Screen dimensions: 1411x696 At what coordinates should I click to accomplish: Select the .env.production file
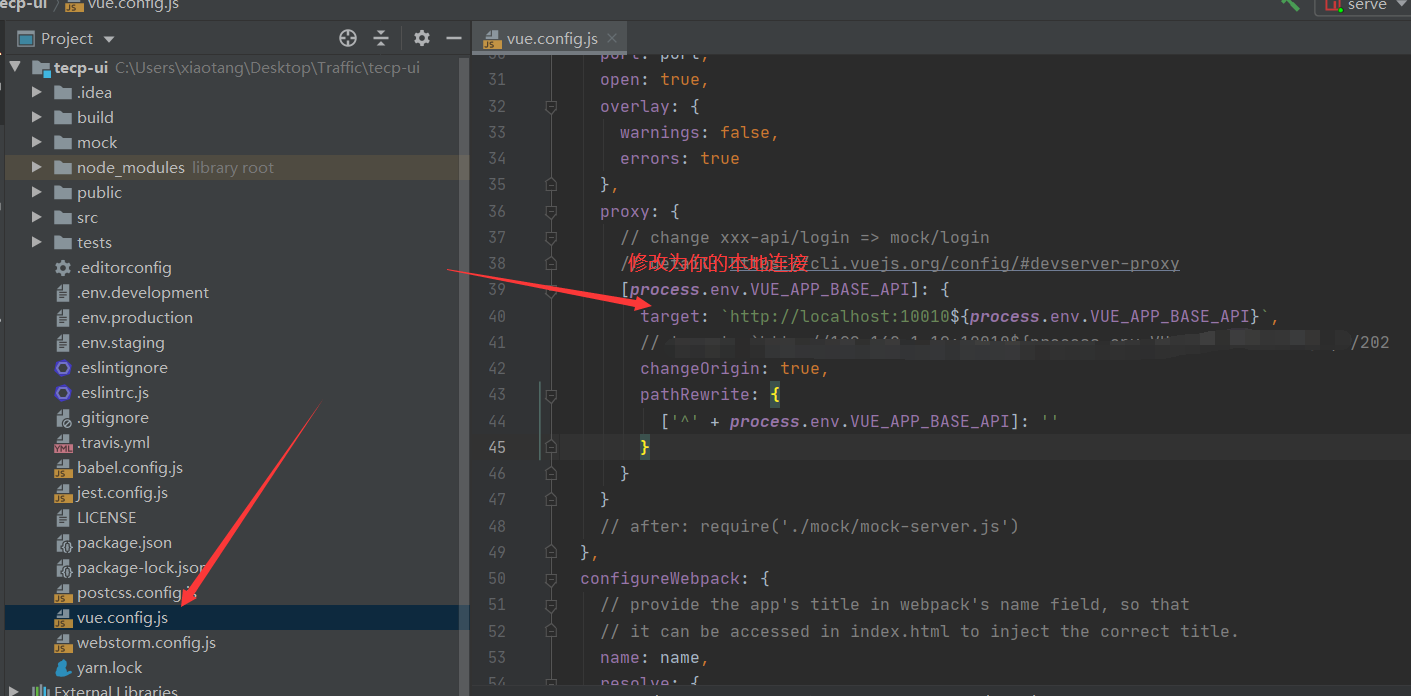[135, 317]
